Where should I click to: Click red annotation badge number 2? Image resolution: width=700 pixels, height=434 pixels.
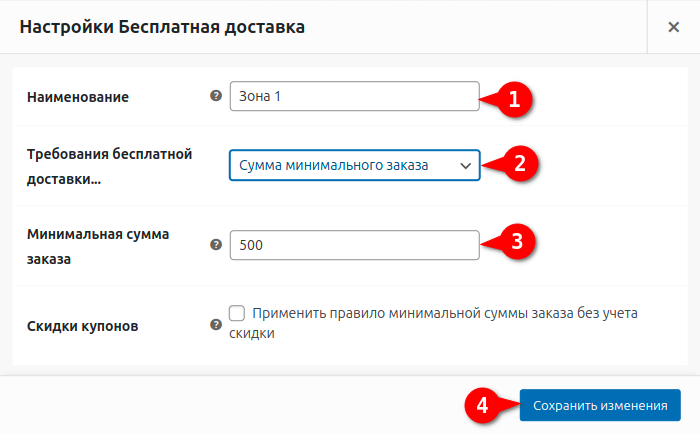coord(515,164)
